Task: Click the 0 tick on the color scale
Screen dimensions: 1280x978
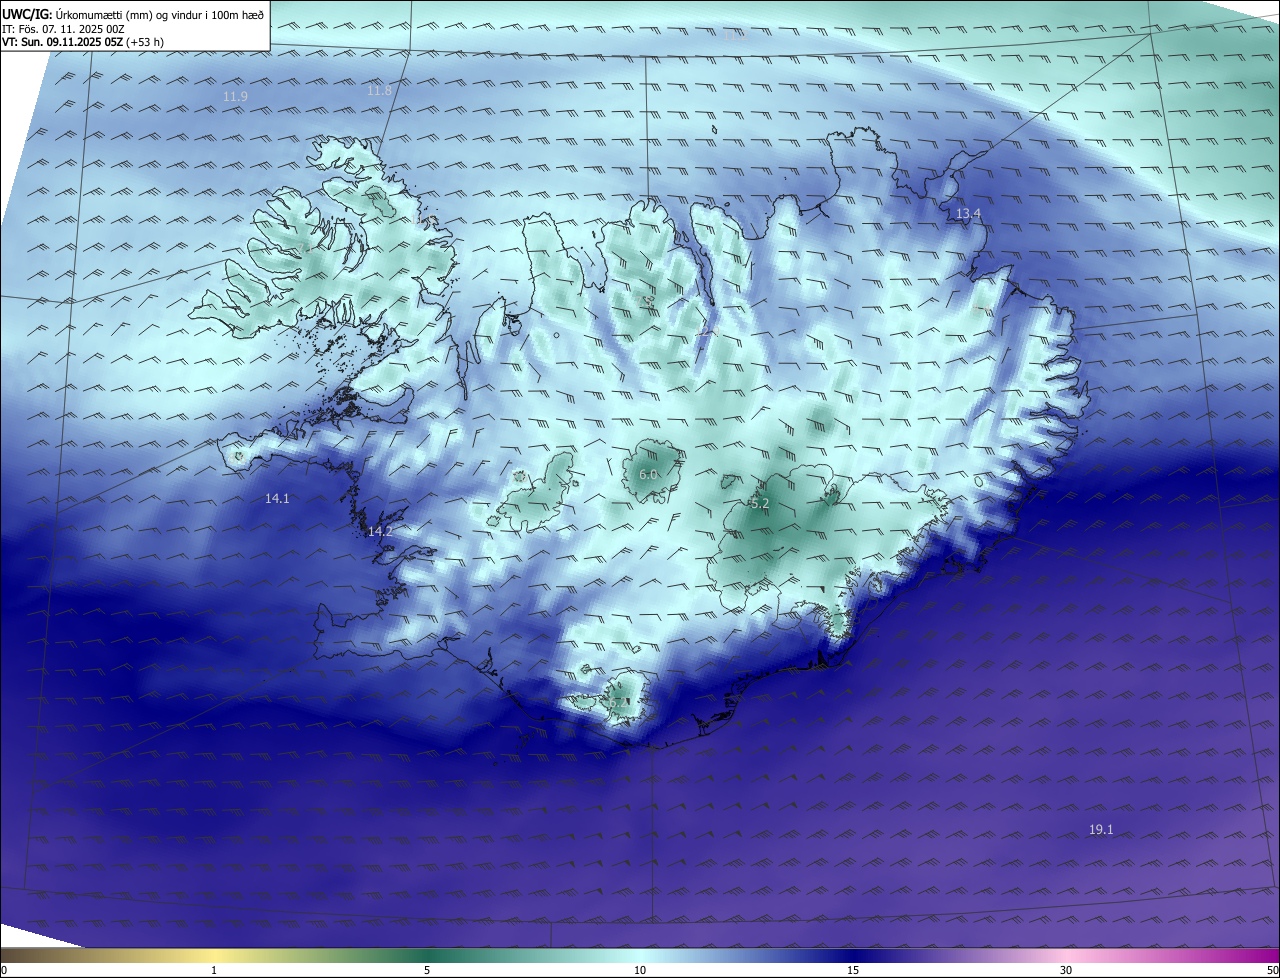Action: click(x=4, y=970)
